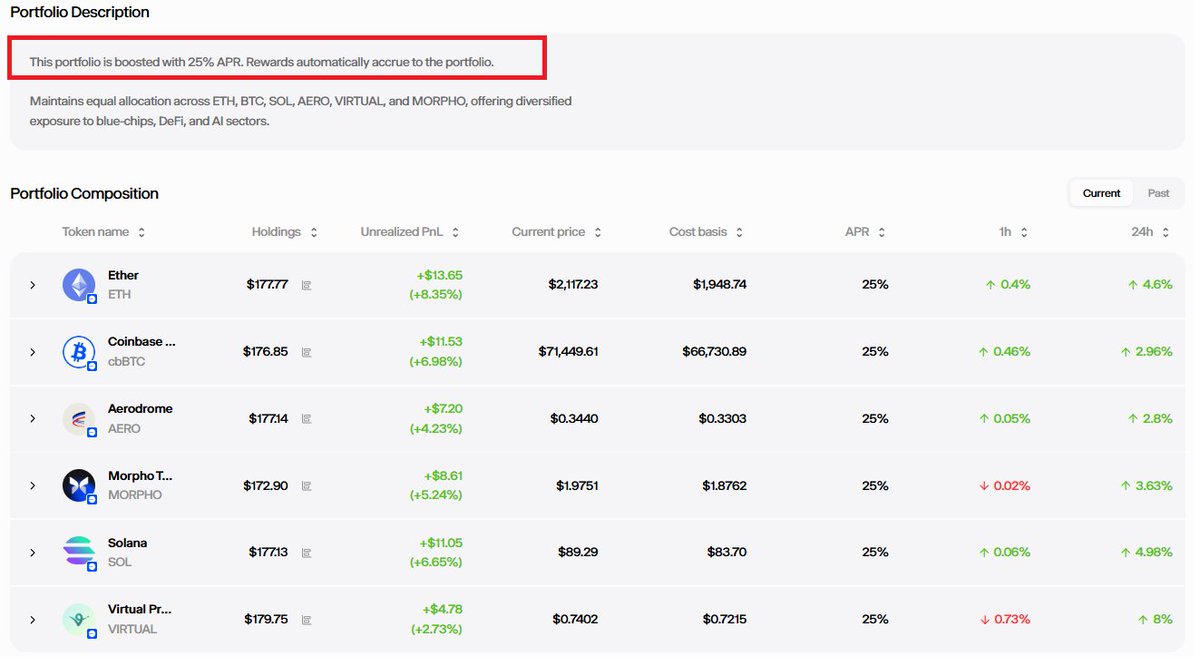Sort by Current price column
The image size is (1200, 666).
pyautogui.click(x=557, y=232)
